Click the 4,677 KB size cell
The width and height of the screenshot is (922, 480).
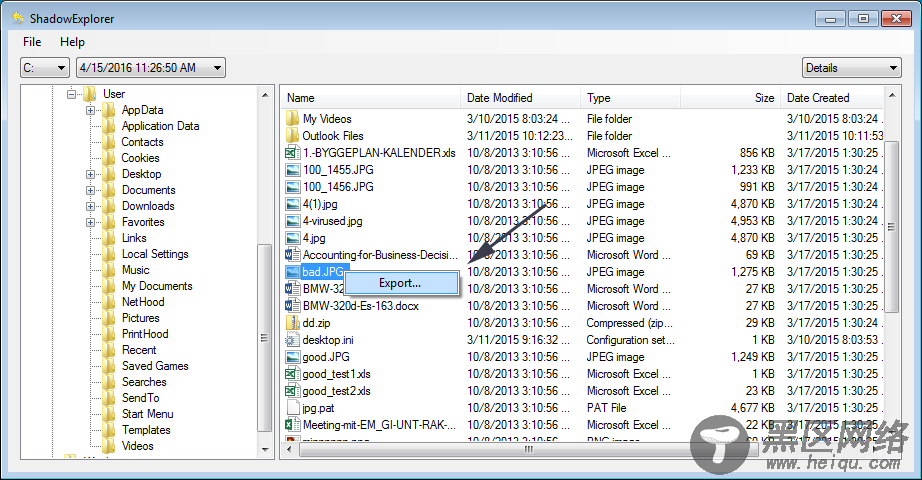tap(753, 408)
